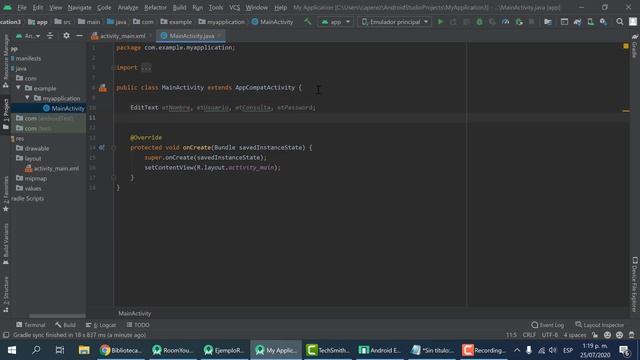Image resolution: width=640 pixels, height=360 pixels.
Task: Open the Terminal tool window
Action: coord(31,325)
